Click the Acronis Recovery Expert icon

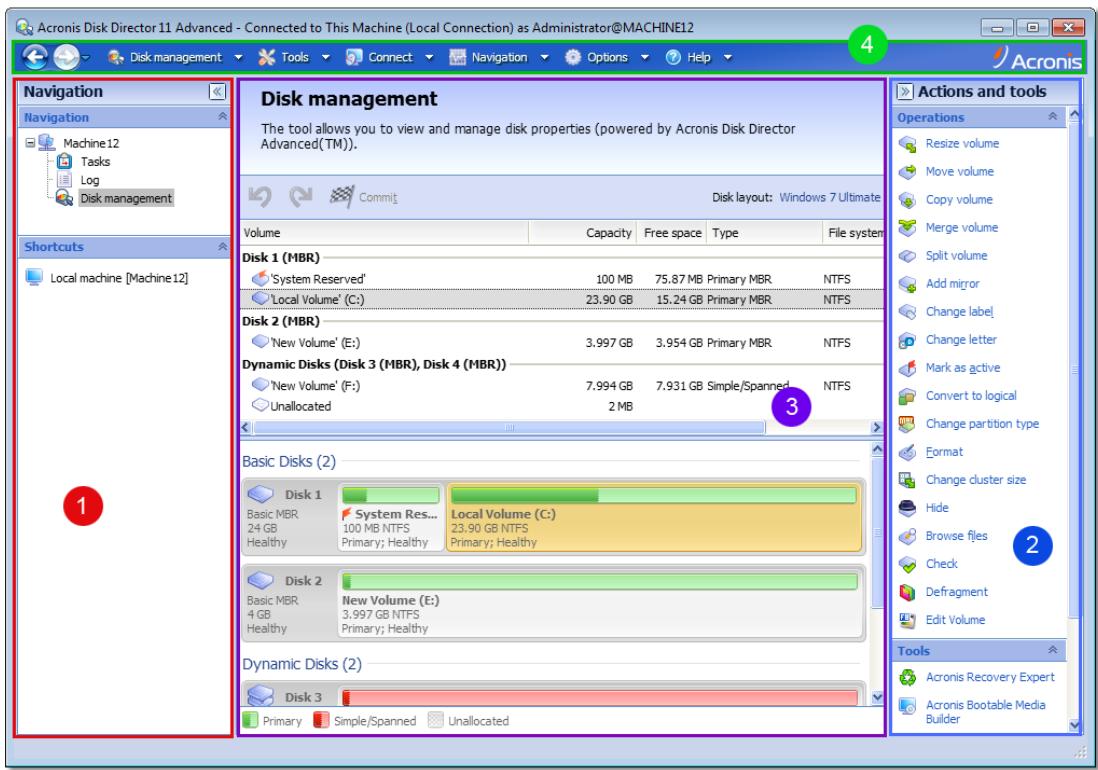(908, 678)
